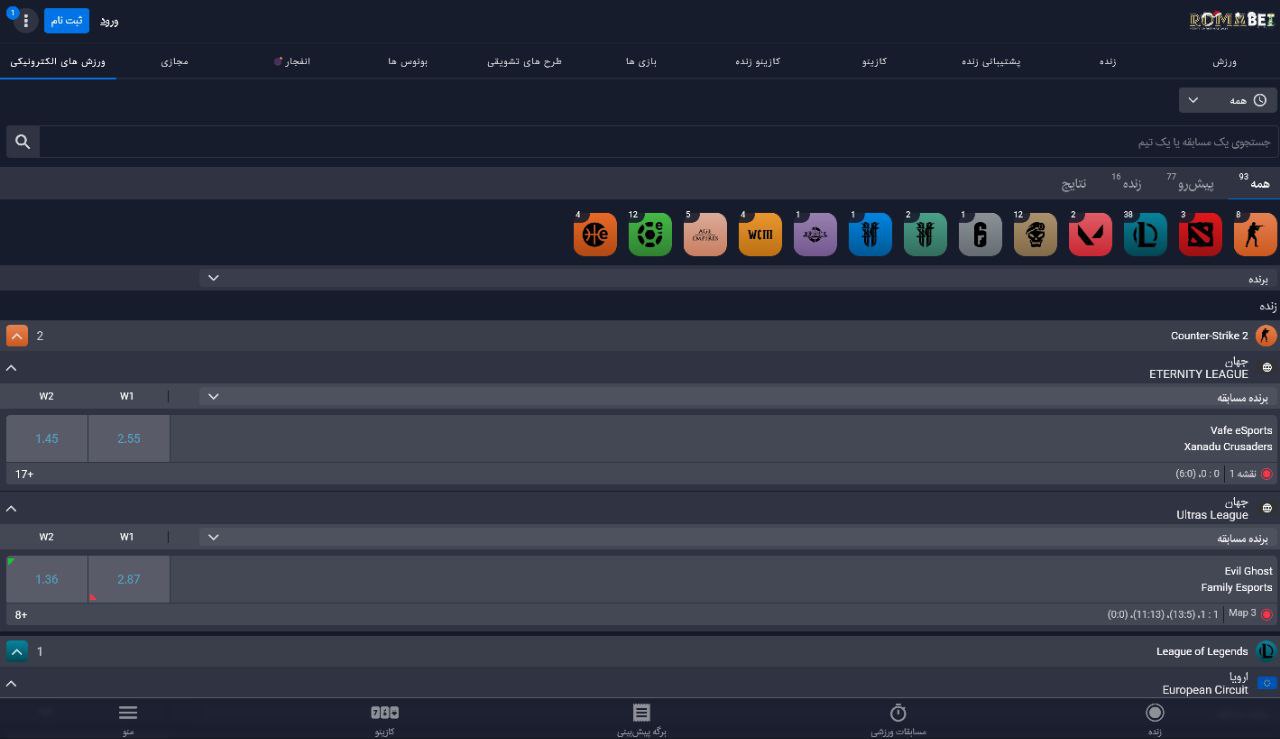Select the Counter-Strike game filter icon

point(1255,235)
